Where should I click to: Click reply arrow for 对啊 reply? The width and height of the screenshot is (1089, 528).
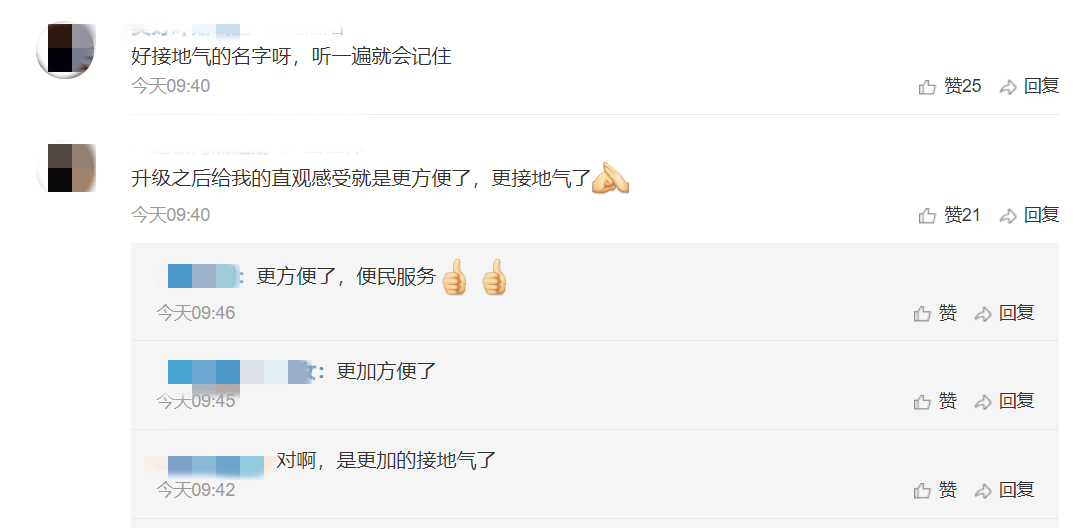pos(983,491)
